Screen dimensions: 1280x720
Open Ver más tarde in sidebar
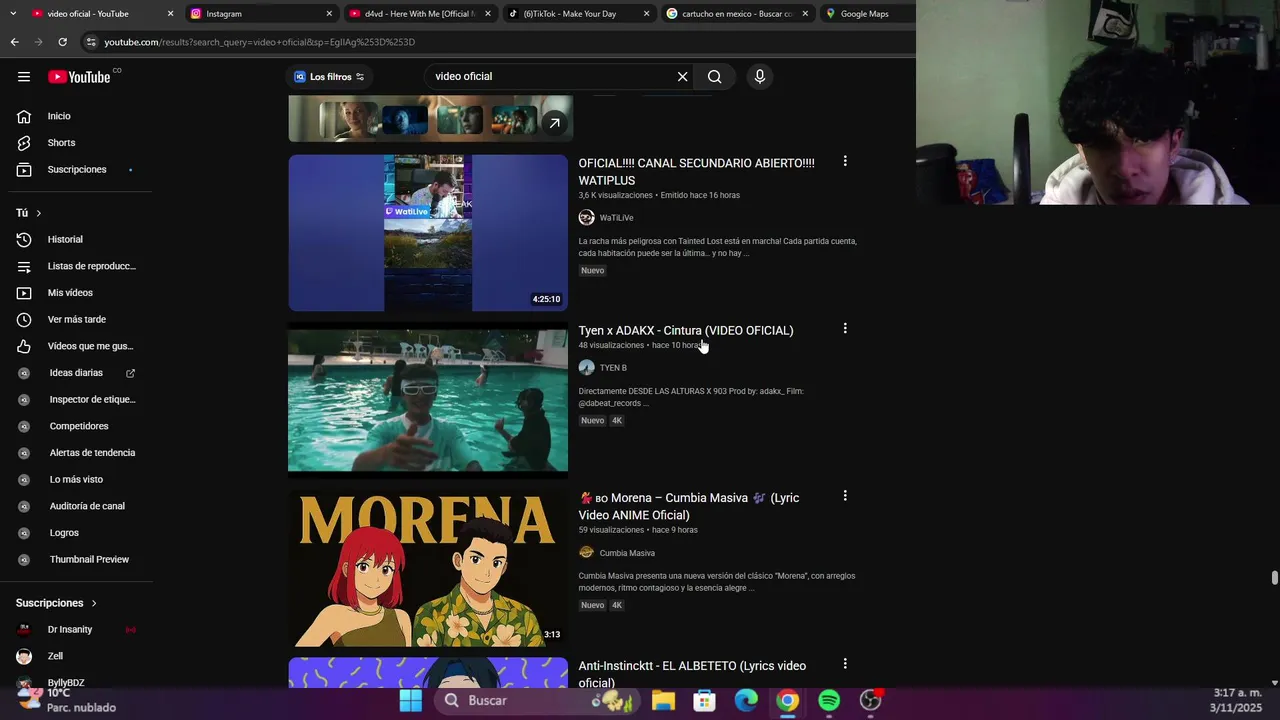76,319
